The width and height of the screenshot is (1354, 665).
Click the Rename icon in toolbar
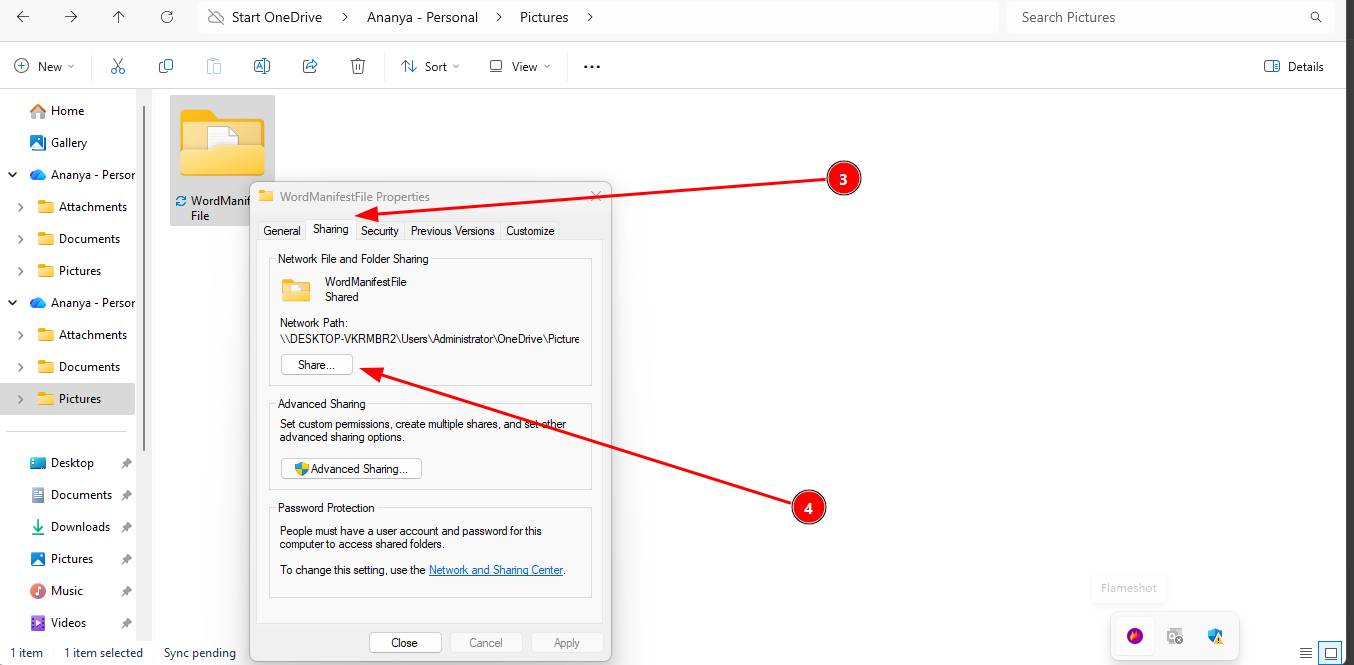point(262,66)
